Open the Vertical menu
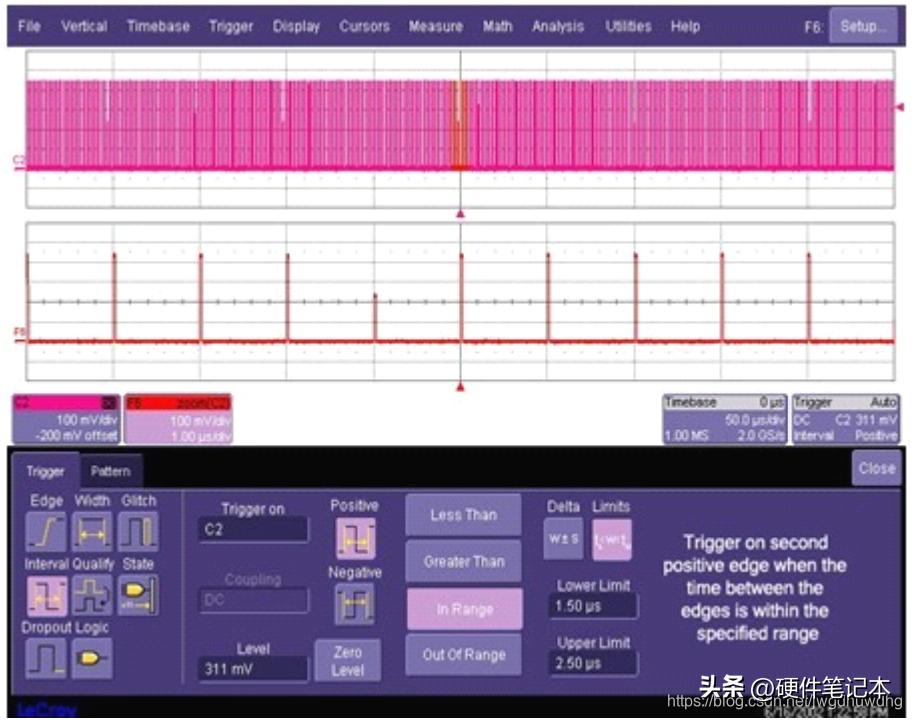This screenshot has width=912, height=720. [x=84, y=26]
